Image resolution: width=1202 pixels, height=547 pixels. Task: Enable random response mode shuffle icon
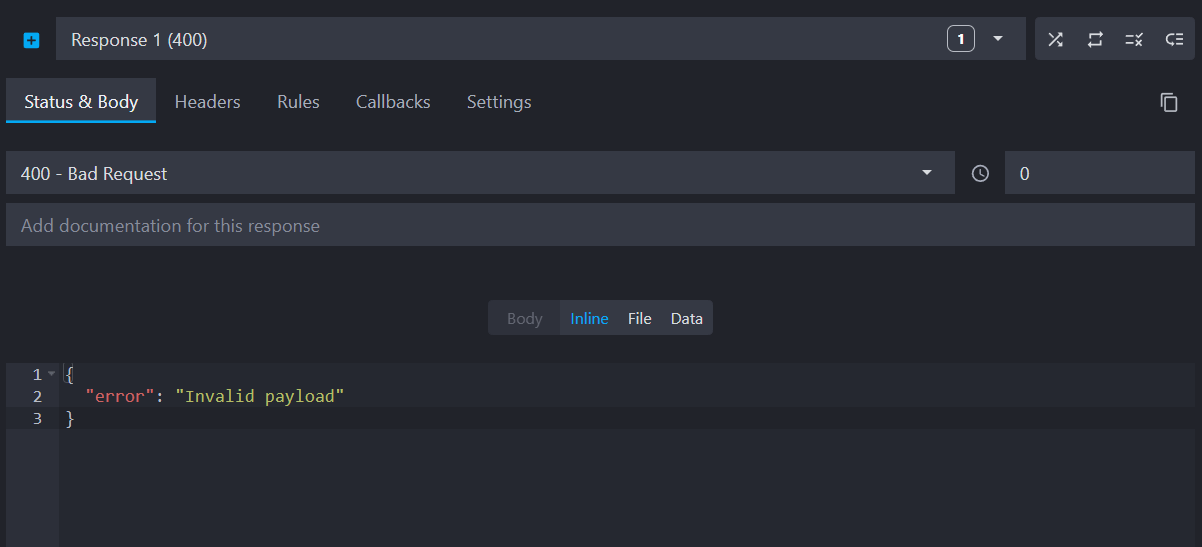coord(1055,40)
